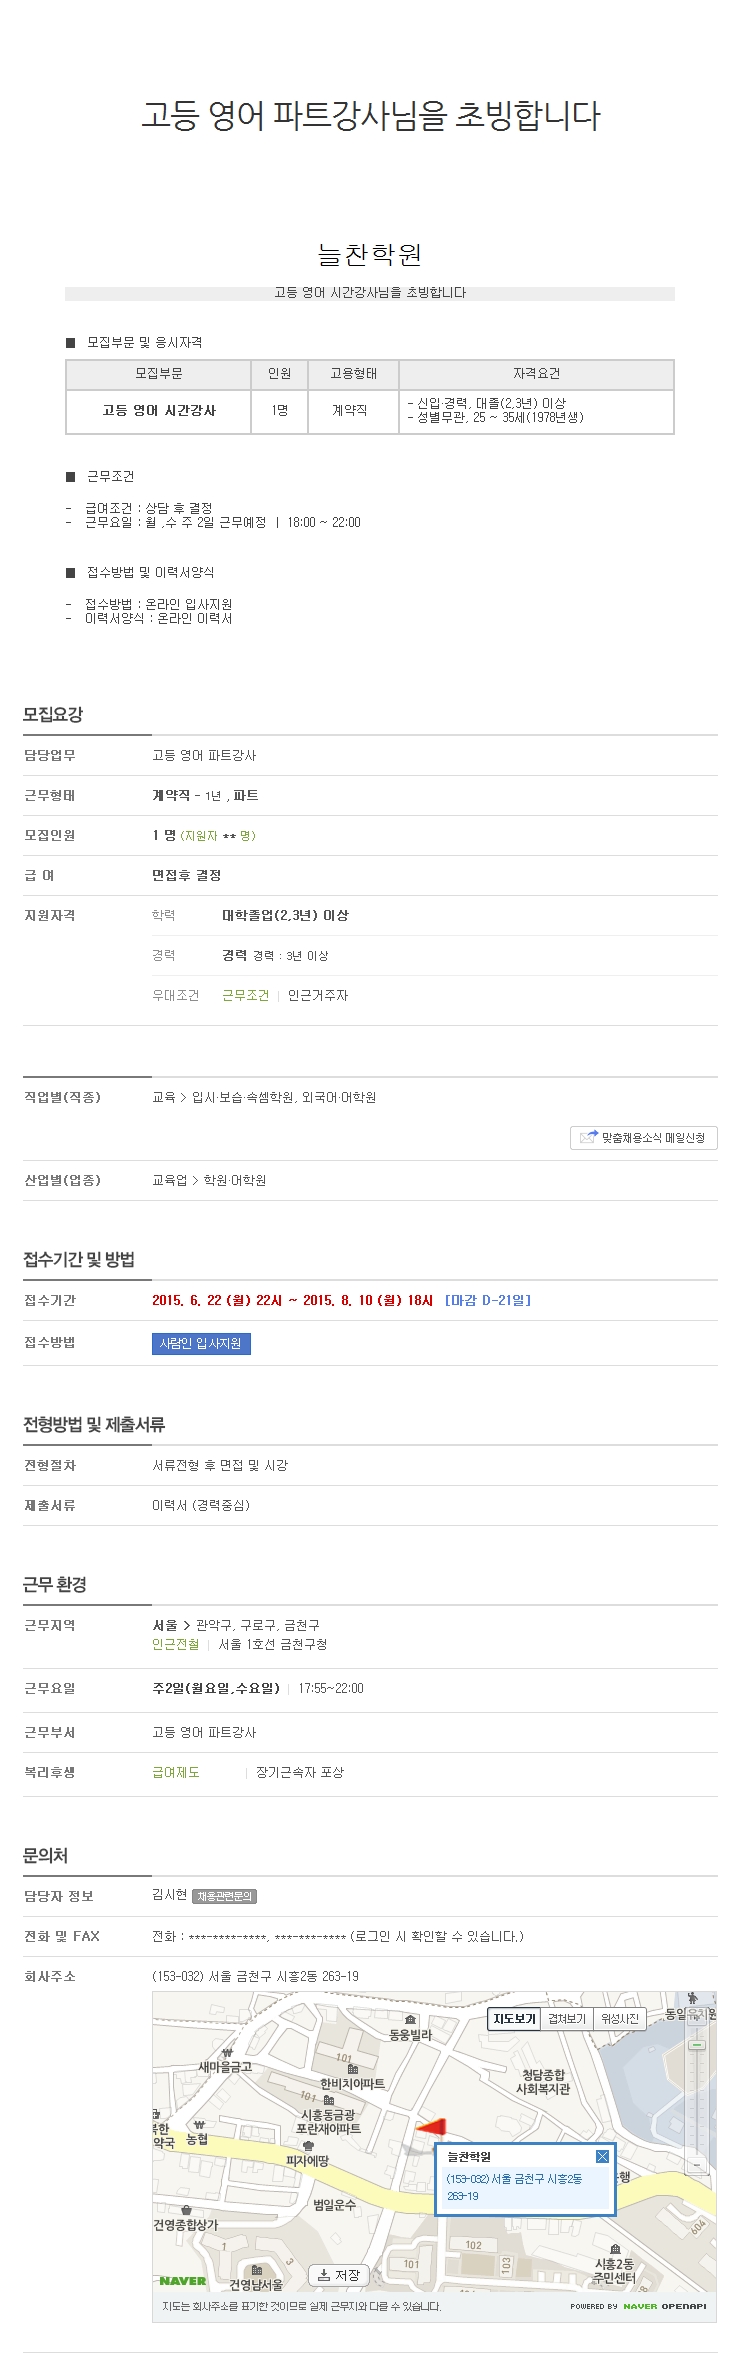Switch map to 겹쳐보기 view

(x=567, y=2019)
